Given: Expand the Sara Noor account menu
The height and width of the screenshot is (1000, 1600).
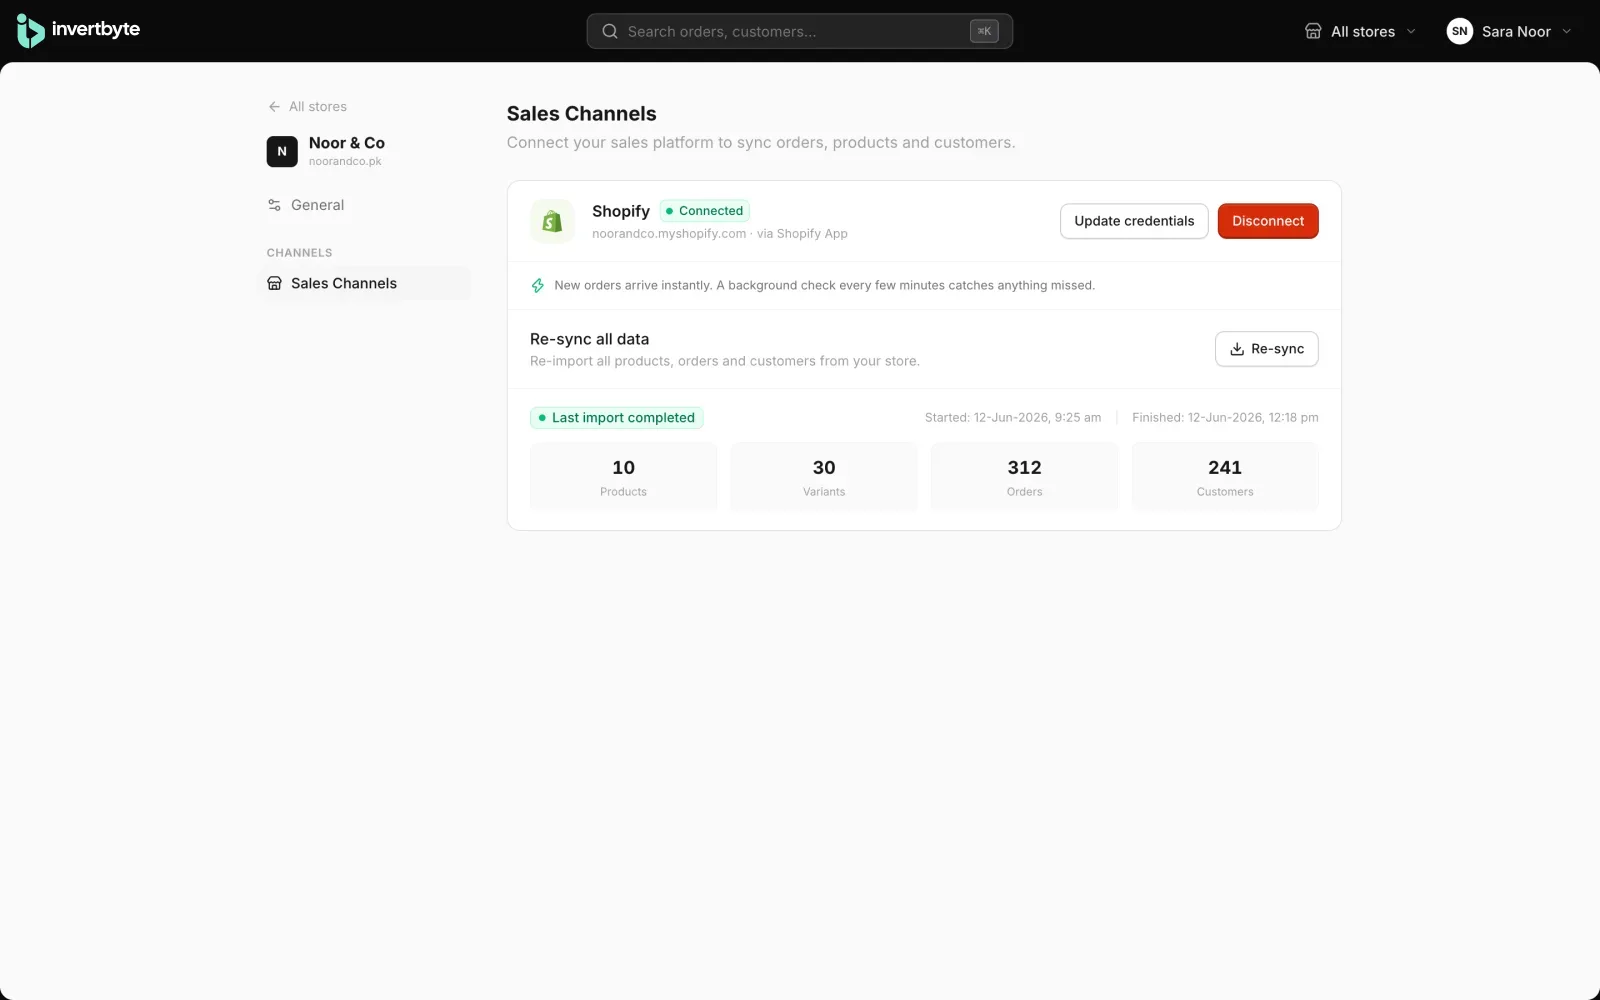Looking at the screenshot, I should tap(1509, 31).
